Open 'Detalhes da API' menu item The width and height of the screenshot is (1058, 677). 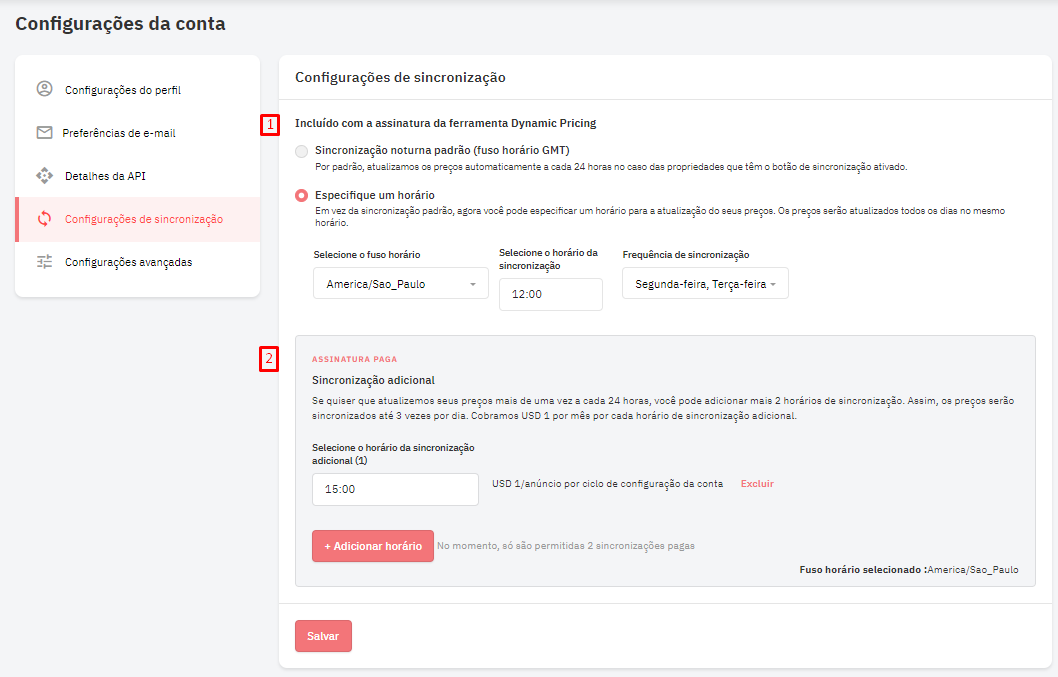[x=105, y=176]
